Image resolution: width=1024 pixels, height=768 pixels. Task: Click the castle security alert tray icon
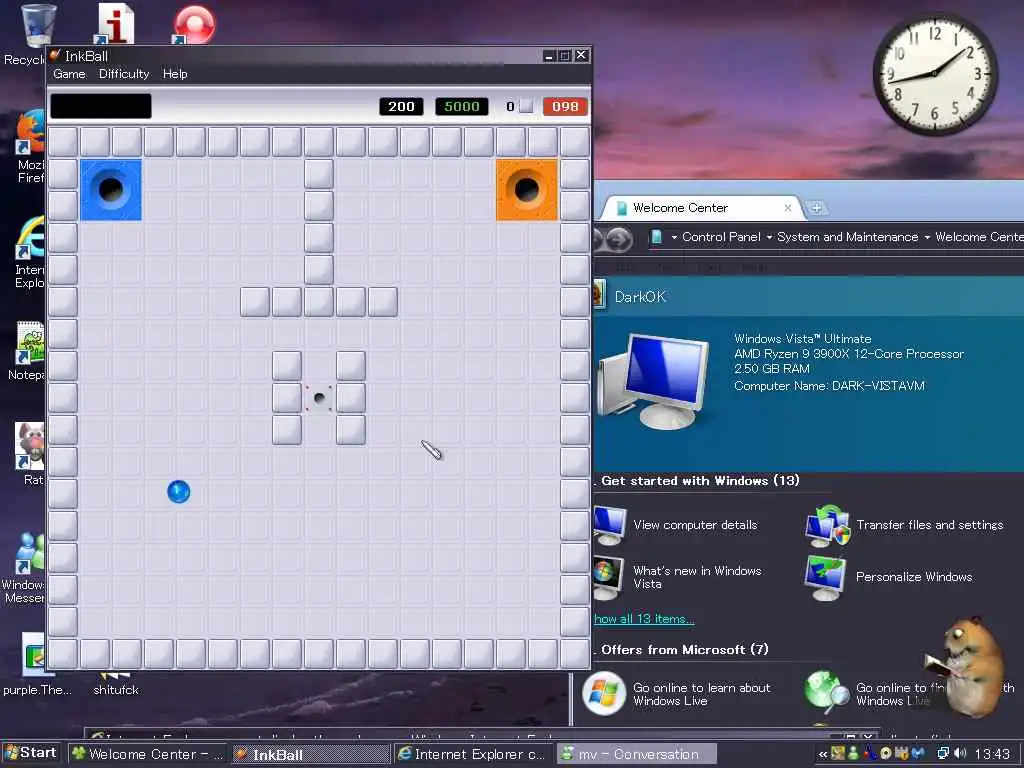point(902,754)
